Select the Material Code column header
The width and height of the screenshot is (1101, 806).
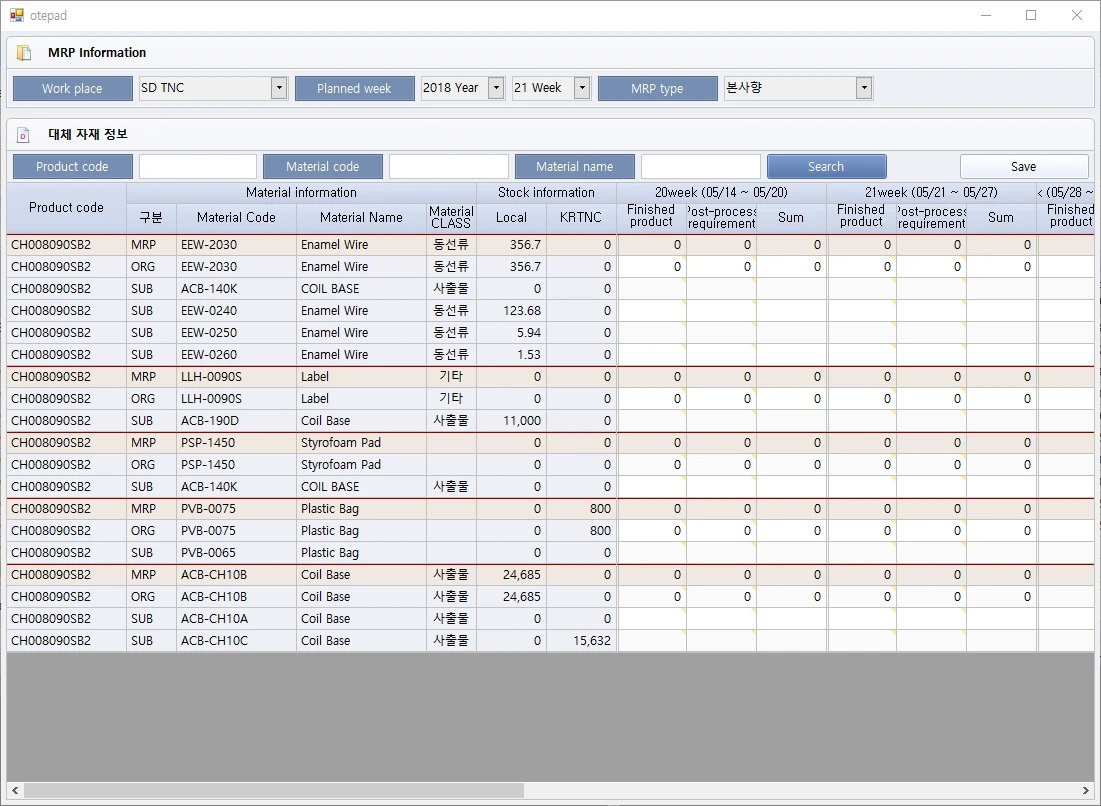coord(237,218)
